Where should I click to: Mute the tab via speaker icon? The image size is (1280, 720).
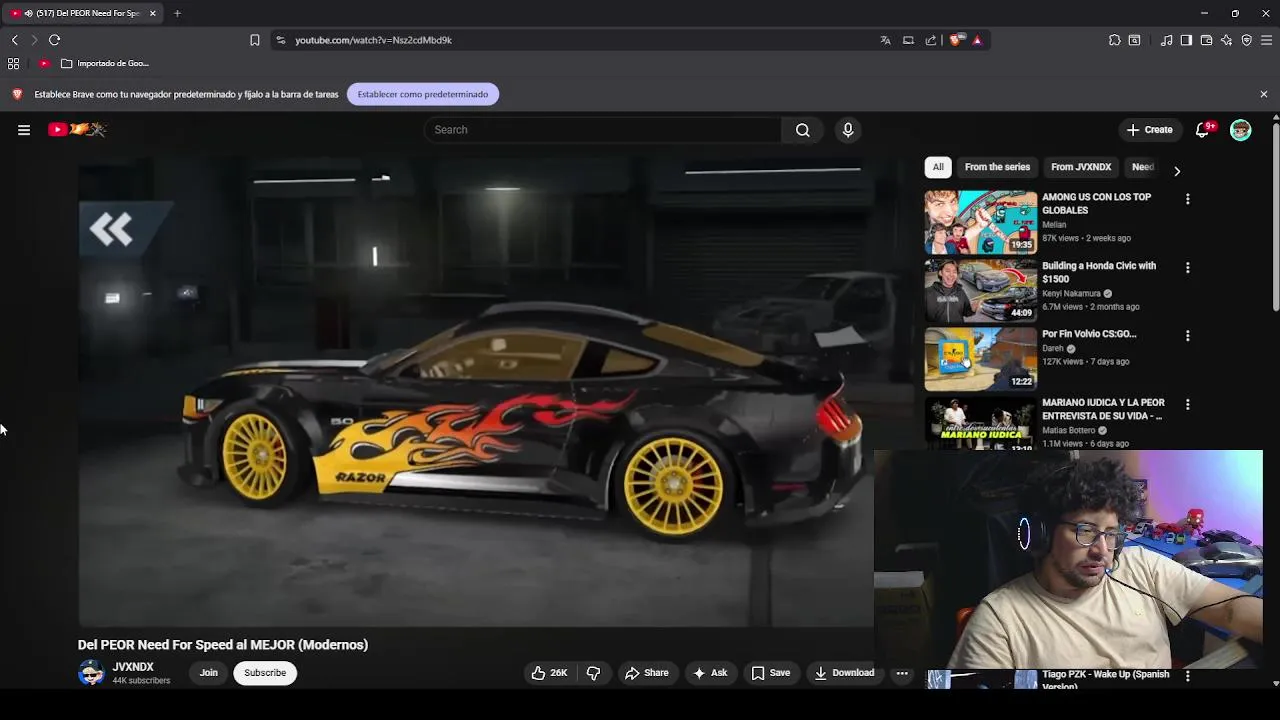(x=27, y=13)
